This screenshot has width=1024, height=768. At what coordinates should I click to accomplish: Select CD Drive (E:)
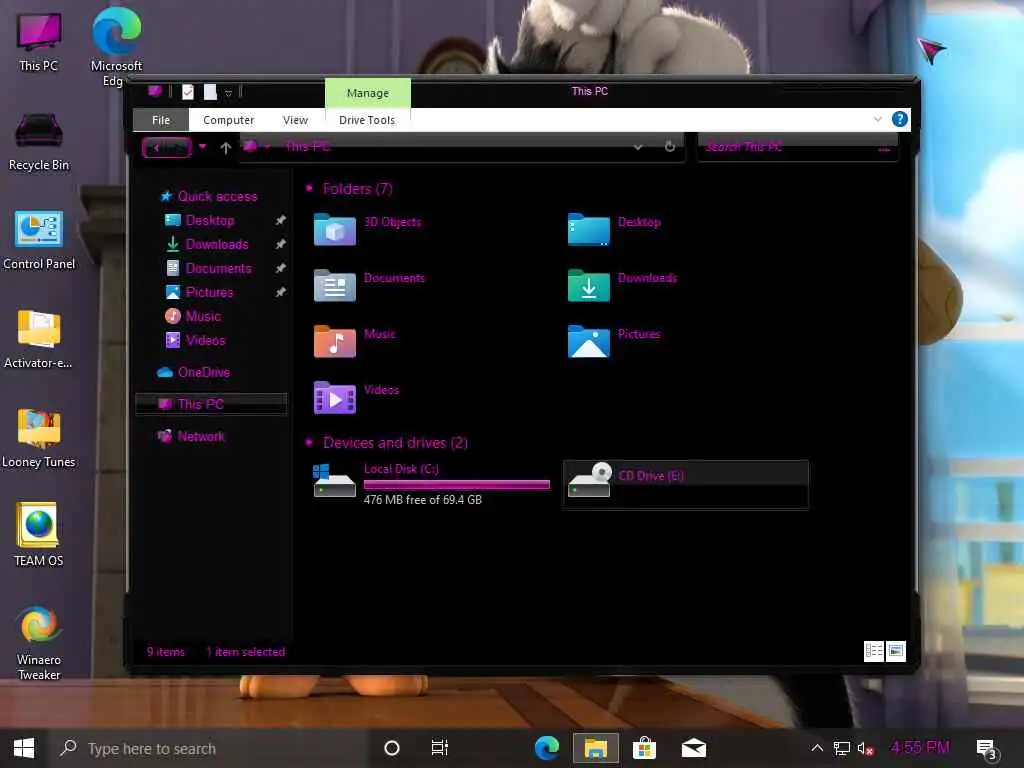(685, 485)
